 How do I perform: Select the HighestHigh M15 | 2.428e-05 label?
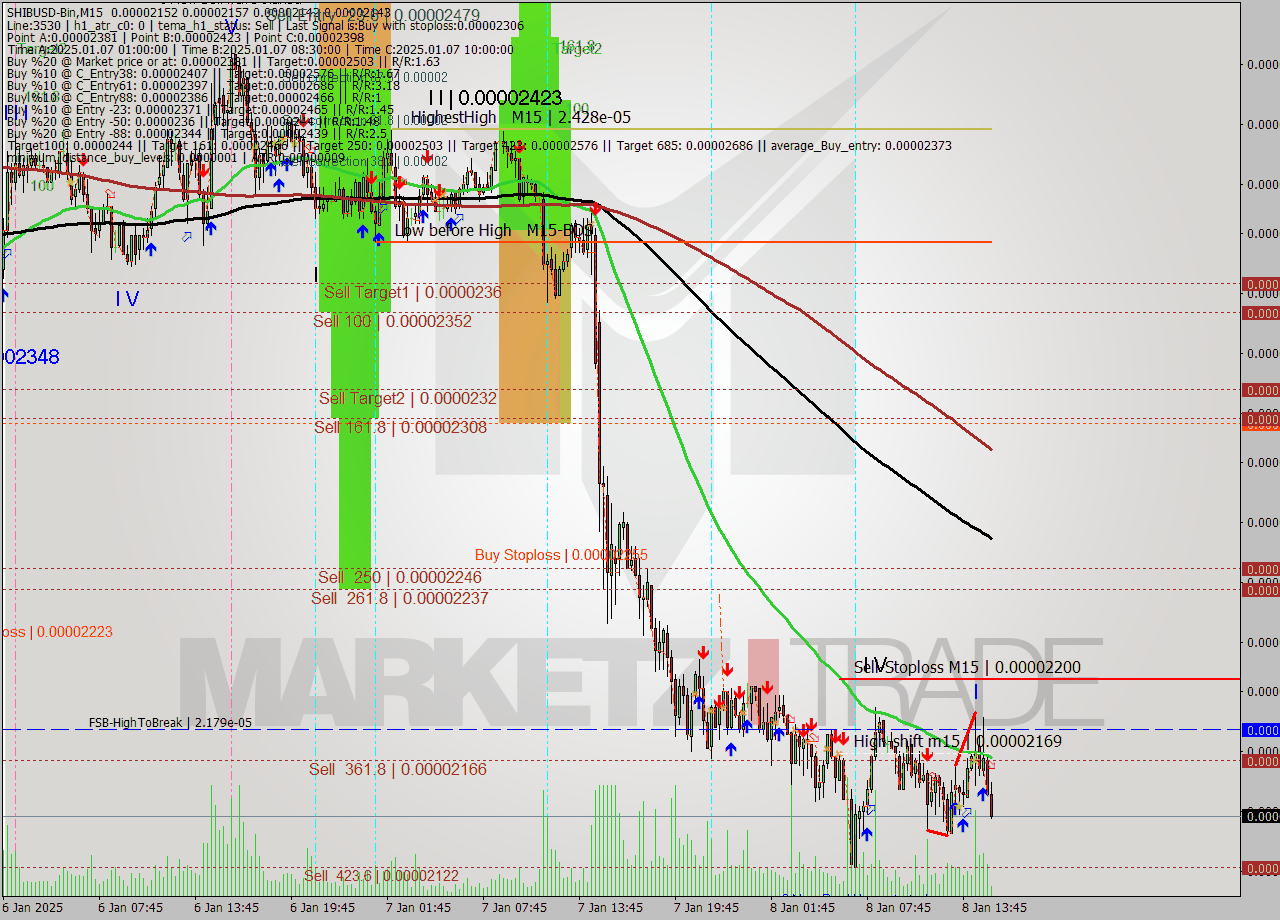tap(521, 118)
